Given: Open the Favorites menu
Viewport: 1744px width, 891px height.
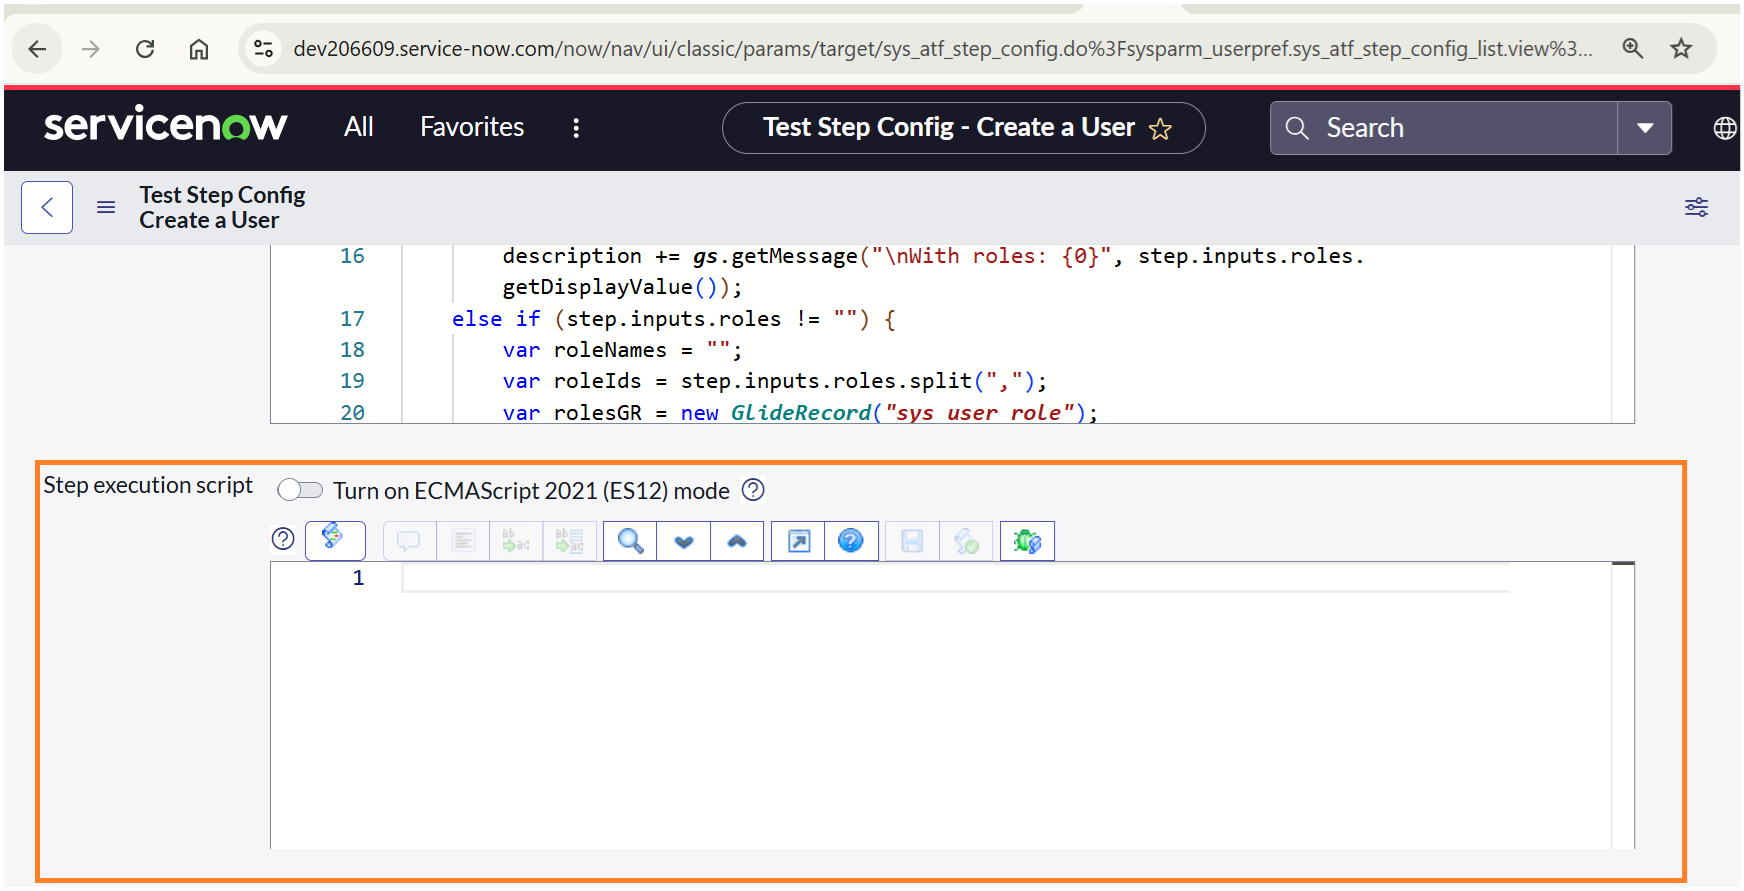Looking at the screenshot, I should pos(472,127).
